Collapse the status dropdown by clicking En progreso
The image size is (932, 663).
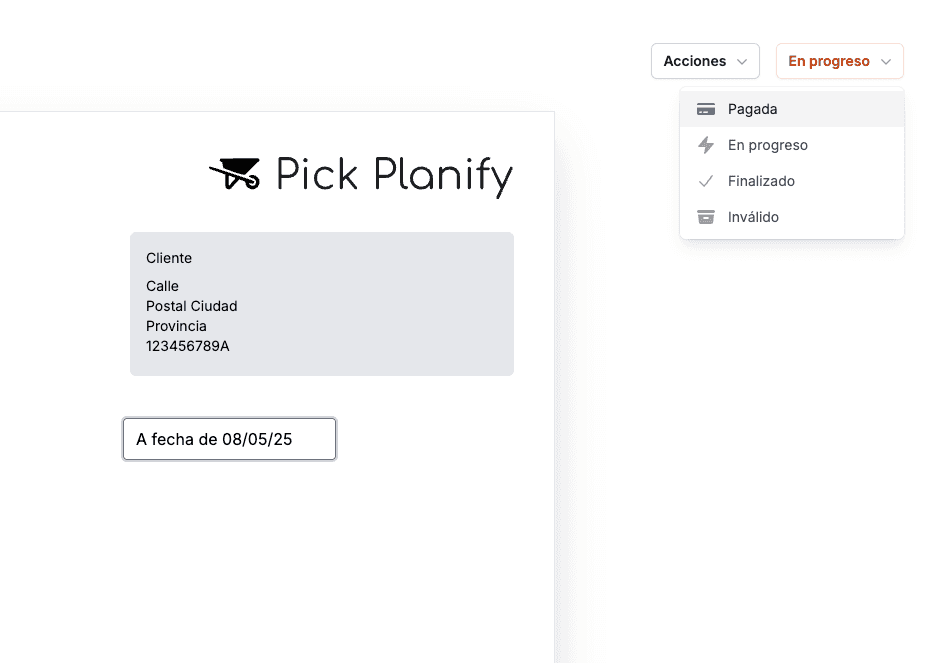[x=840, y=61]
